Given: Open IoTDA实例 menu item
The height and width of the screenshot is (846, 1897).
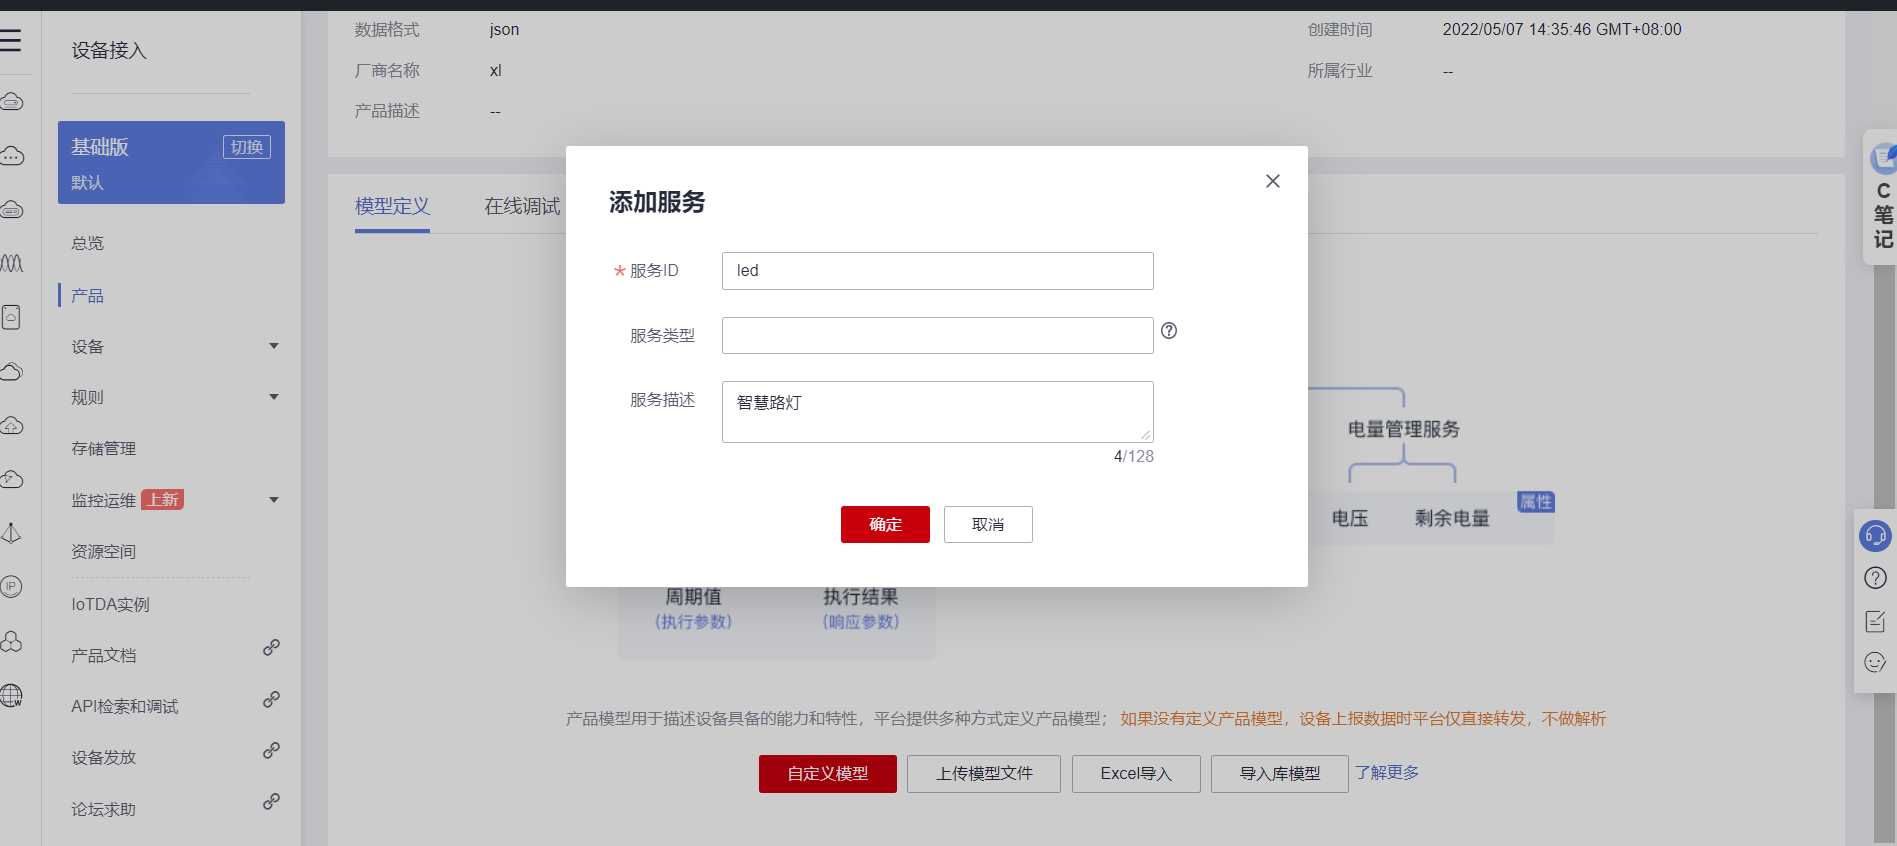Looking at the screenshot, I should (110, 604).
